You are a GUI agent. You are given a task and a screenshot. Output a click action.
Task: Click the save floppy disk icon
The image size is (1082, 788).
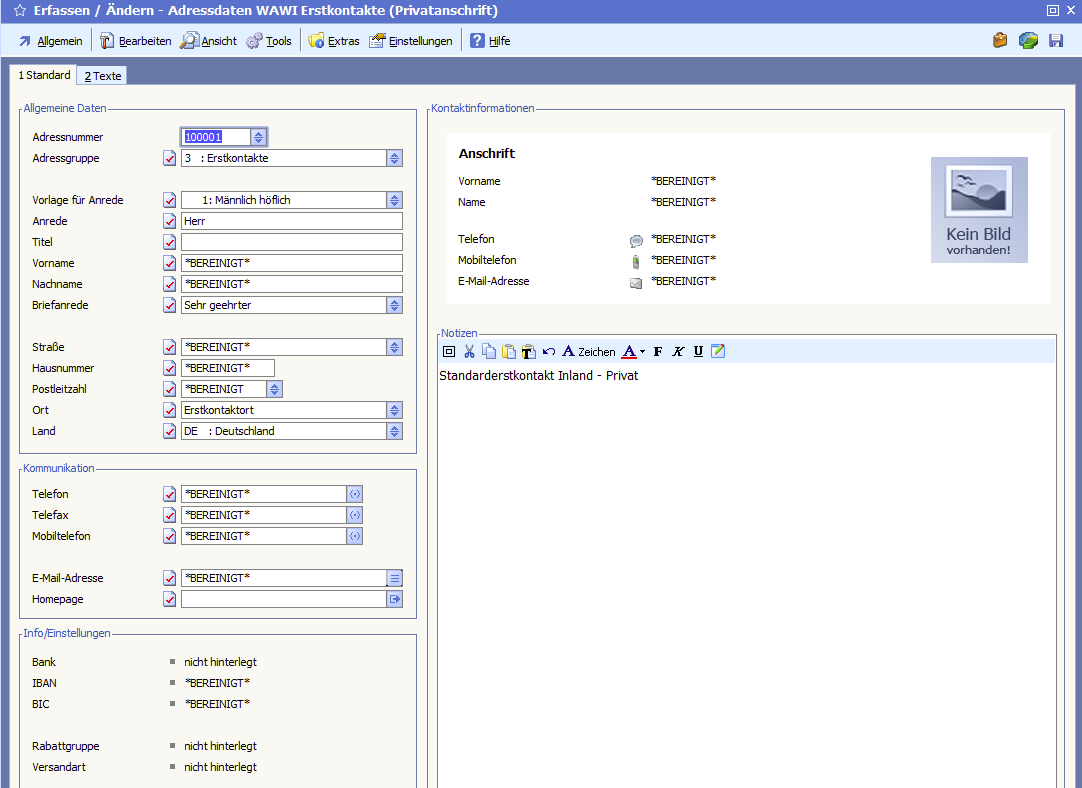coord(1056,41)
